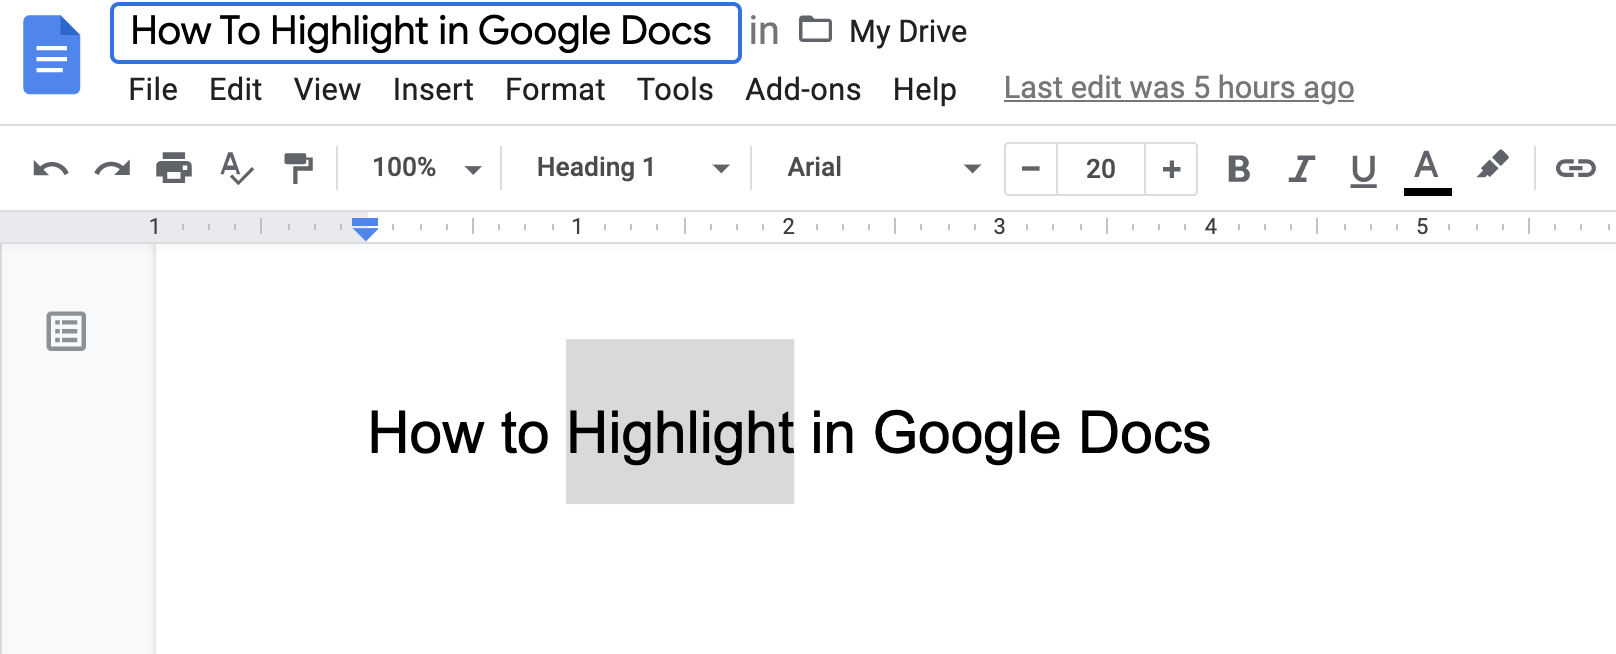Open the Add-ons menu
Viewport: 1616px width, 654px height.
[x=803, y=90]
